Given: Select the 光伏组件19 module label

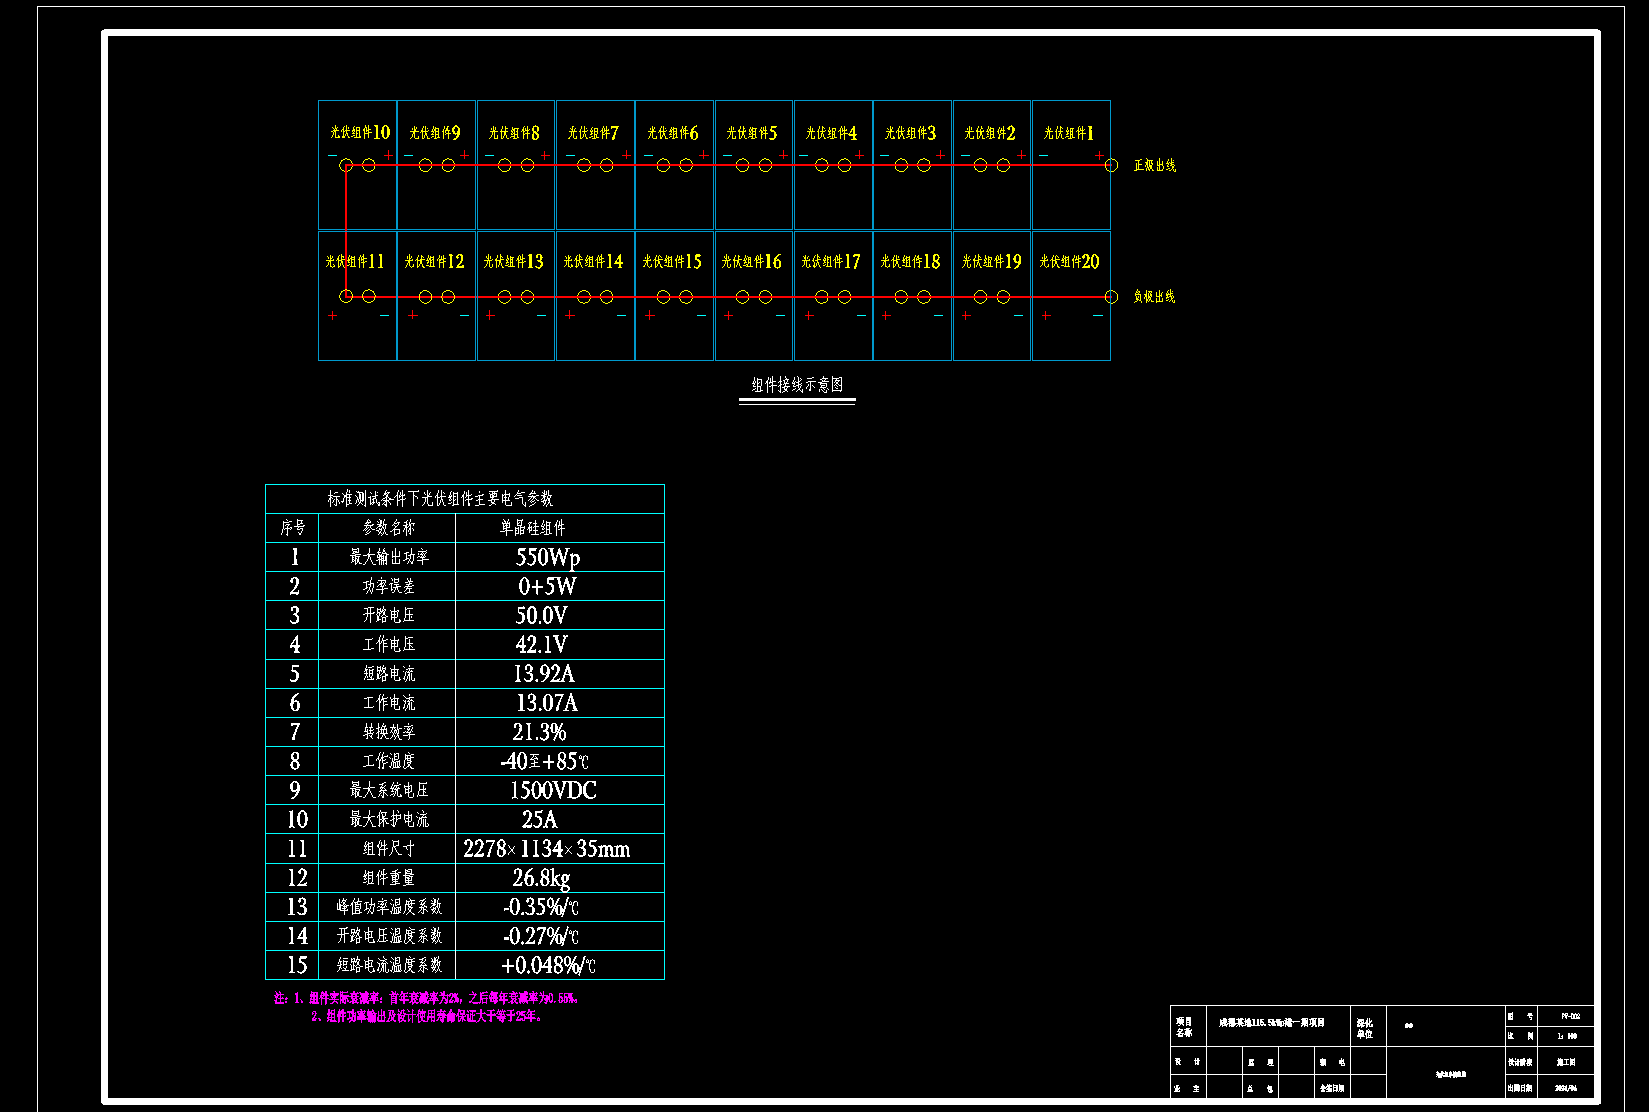Looking at the screenshot, I should click(x=992, y=261).
